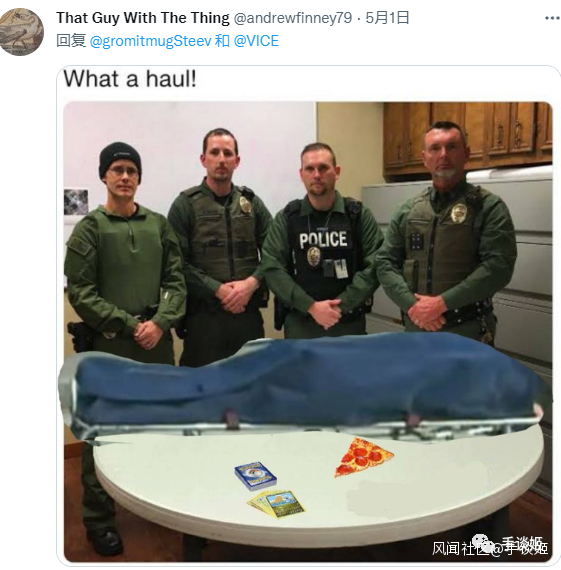Open That Guy With The Thing profile
Screen dimensions: 561x570
(x=143, y=18)
